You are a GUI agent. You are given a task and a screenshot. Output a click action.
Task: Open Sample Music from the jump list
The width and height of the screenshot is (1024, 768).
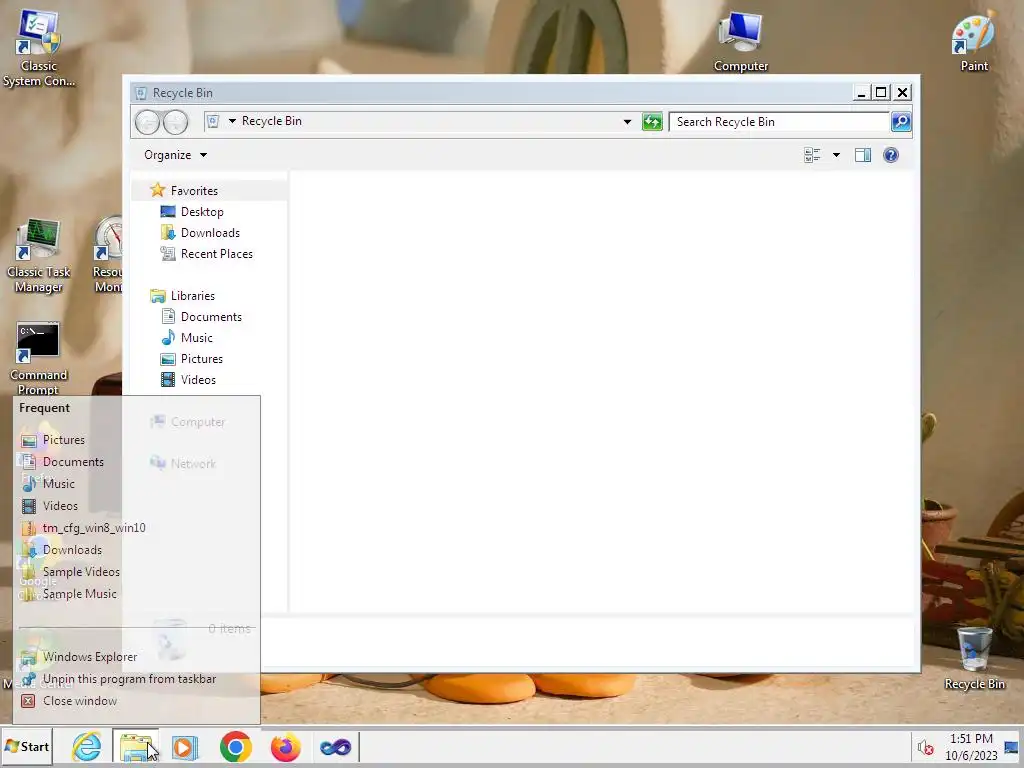(136, 594)
